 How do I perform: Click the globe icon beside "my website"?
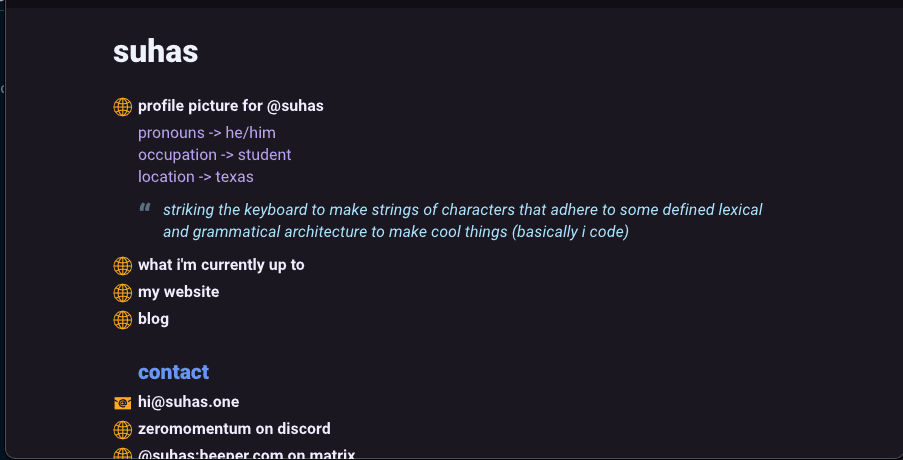[123, 293]
